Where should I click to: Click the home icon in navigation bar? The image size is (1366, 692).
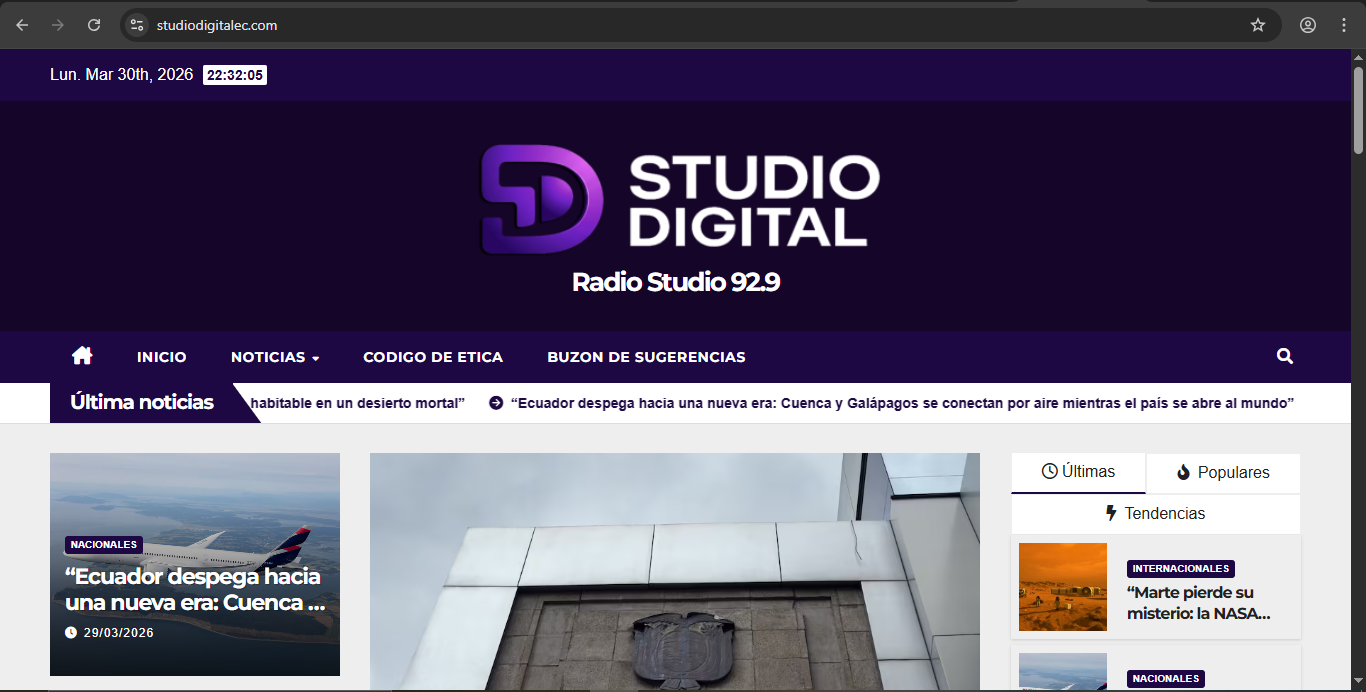[x=82, y=356]
